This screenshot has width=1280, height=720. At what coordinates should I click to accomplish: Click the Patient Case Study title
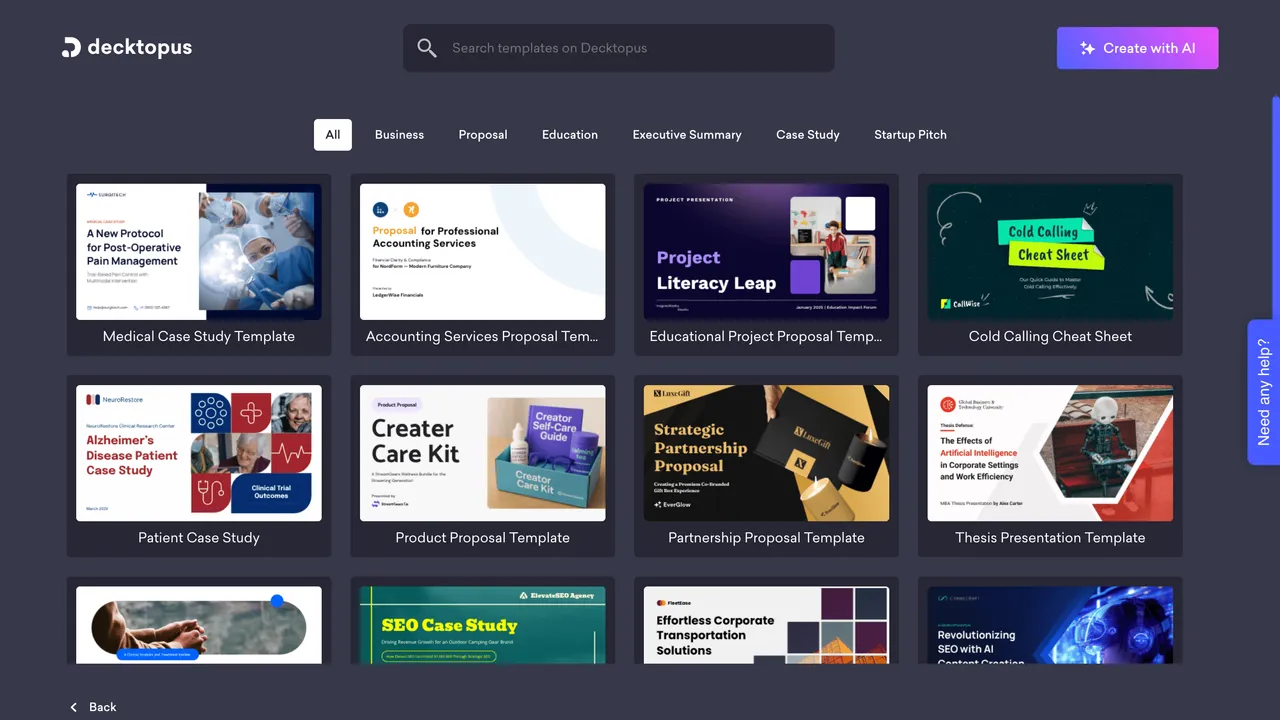coord(199,538)
